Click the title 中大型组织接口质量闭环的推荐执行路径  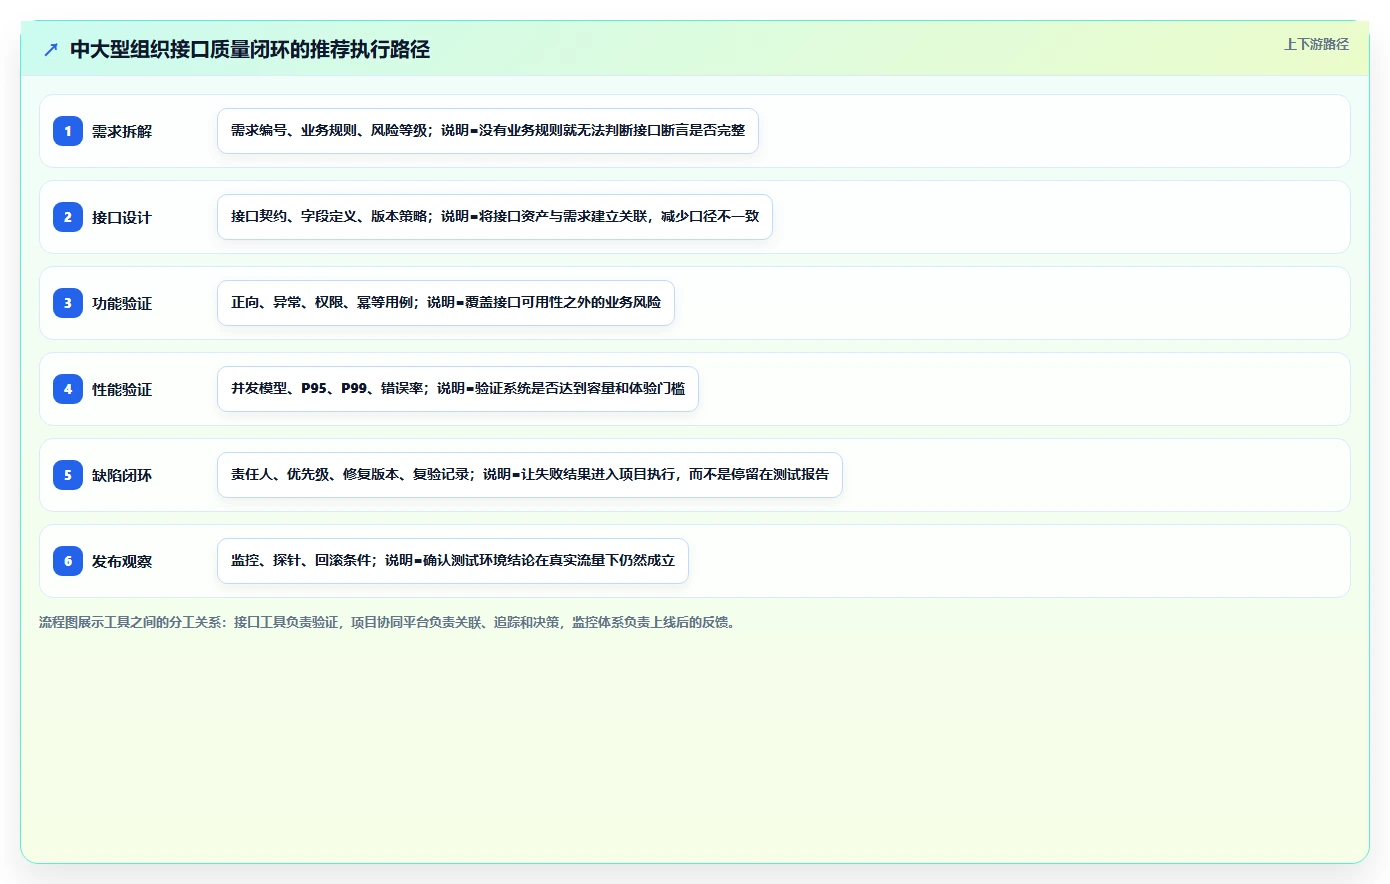[x=250, y=49]
